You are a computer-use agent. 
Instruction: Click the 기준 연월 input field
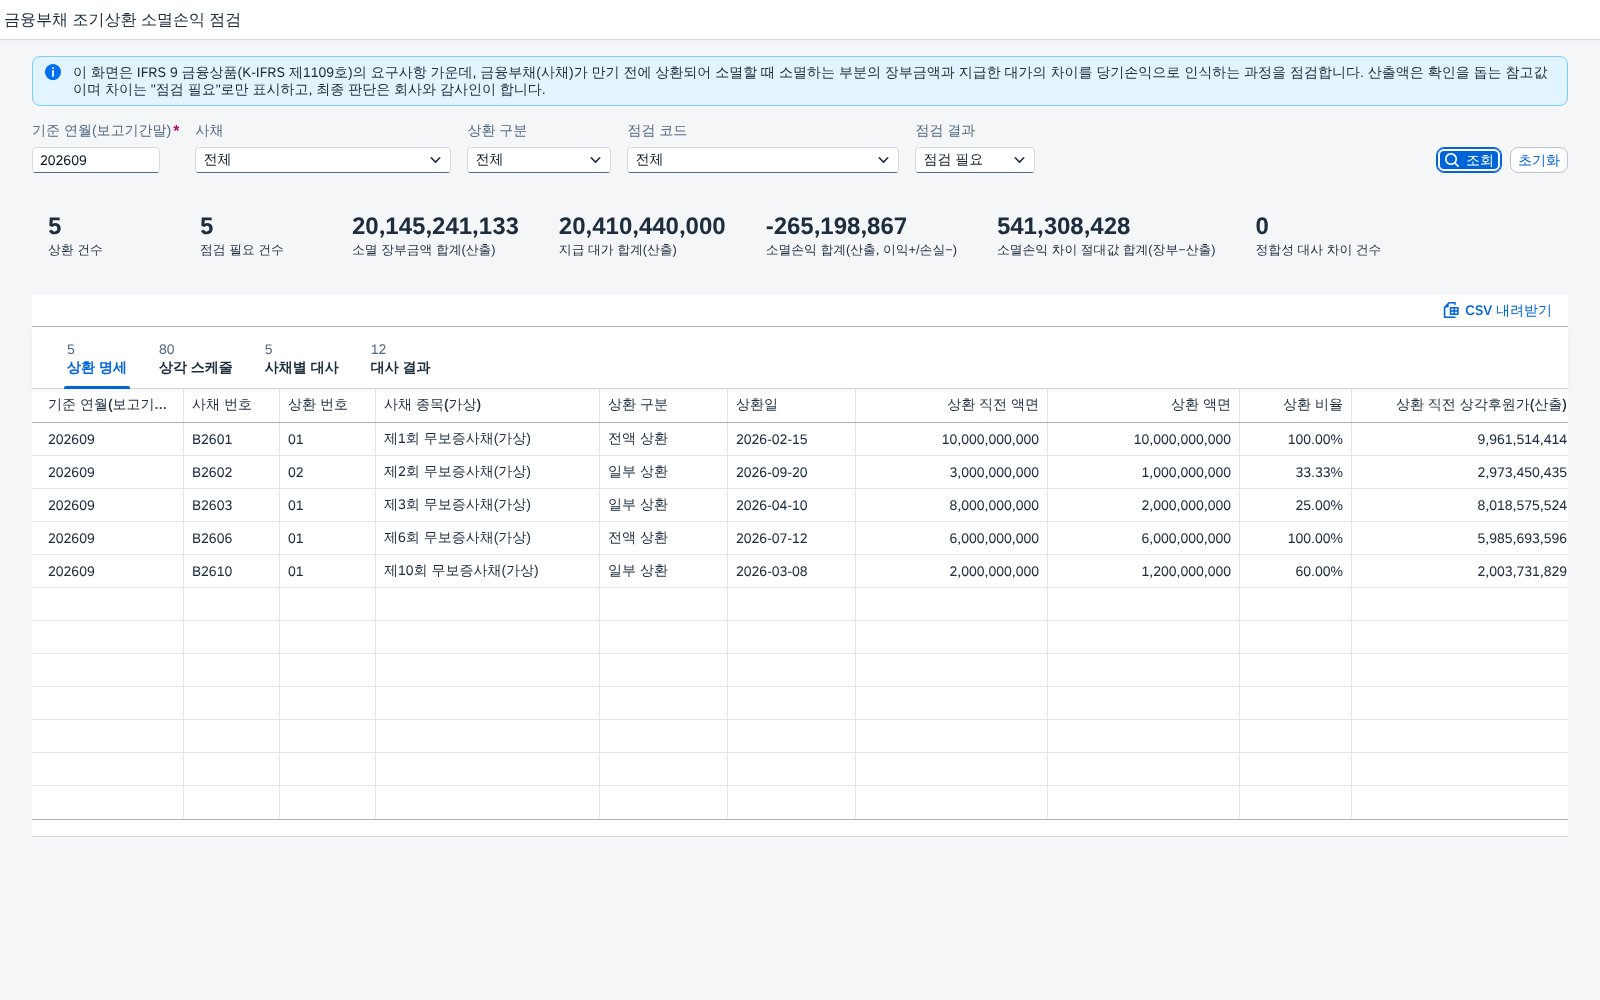point(96,160)
